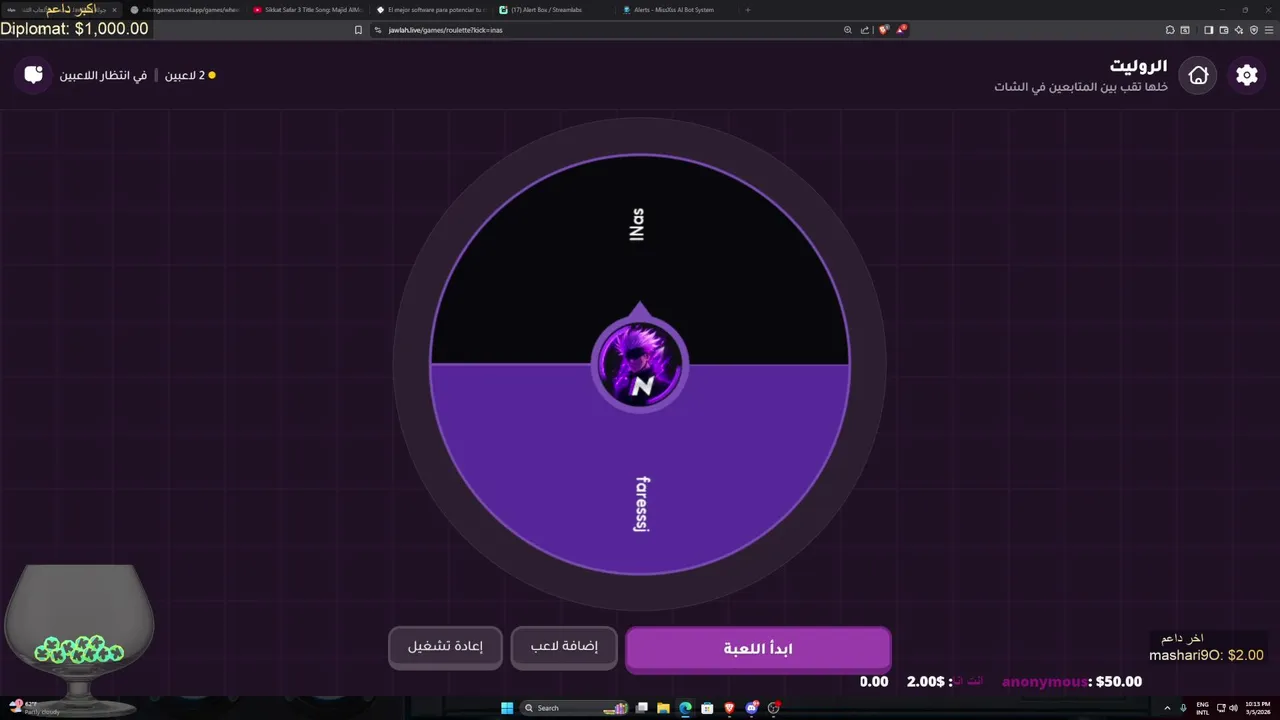The width and height of the screenshot is (1280, 720).
Task: Bookmark this page icon in address bar
Action: point(358,30)
